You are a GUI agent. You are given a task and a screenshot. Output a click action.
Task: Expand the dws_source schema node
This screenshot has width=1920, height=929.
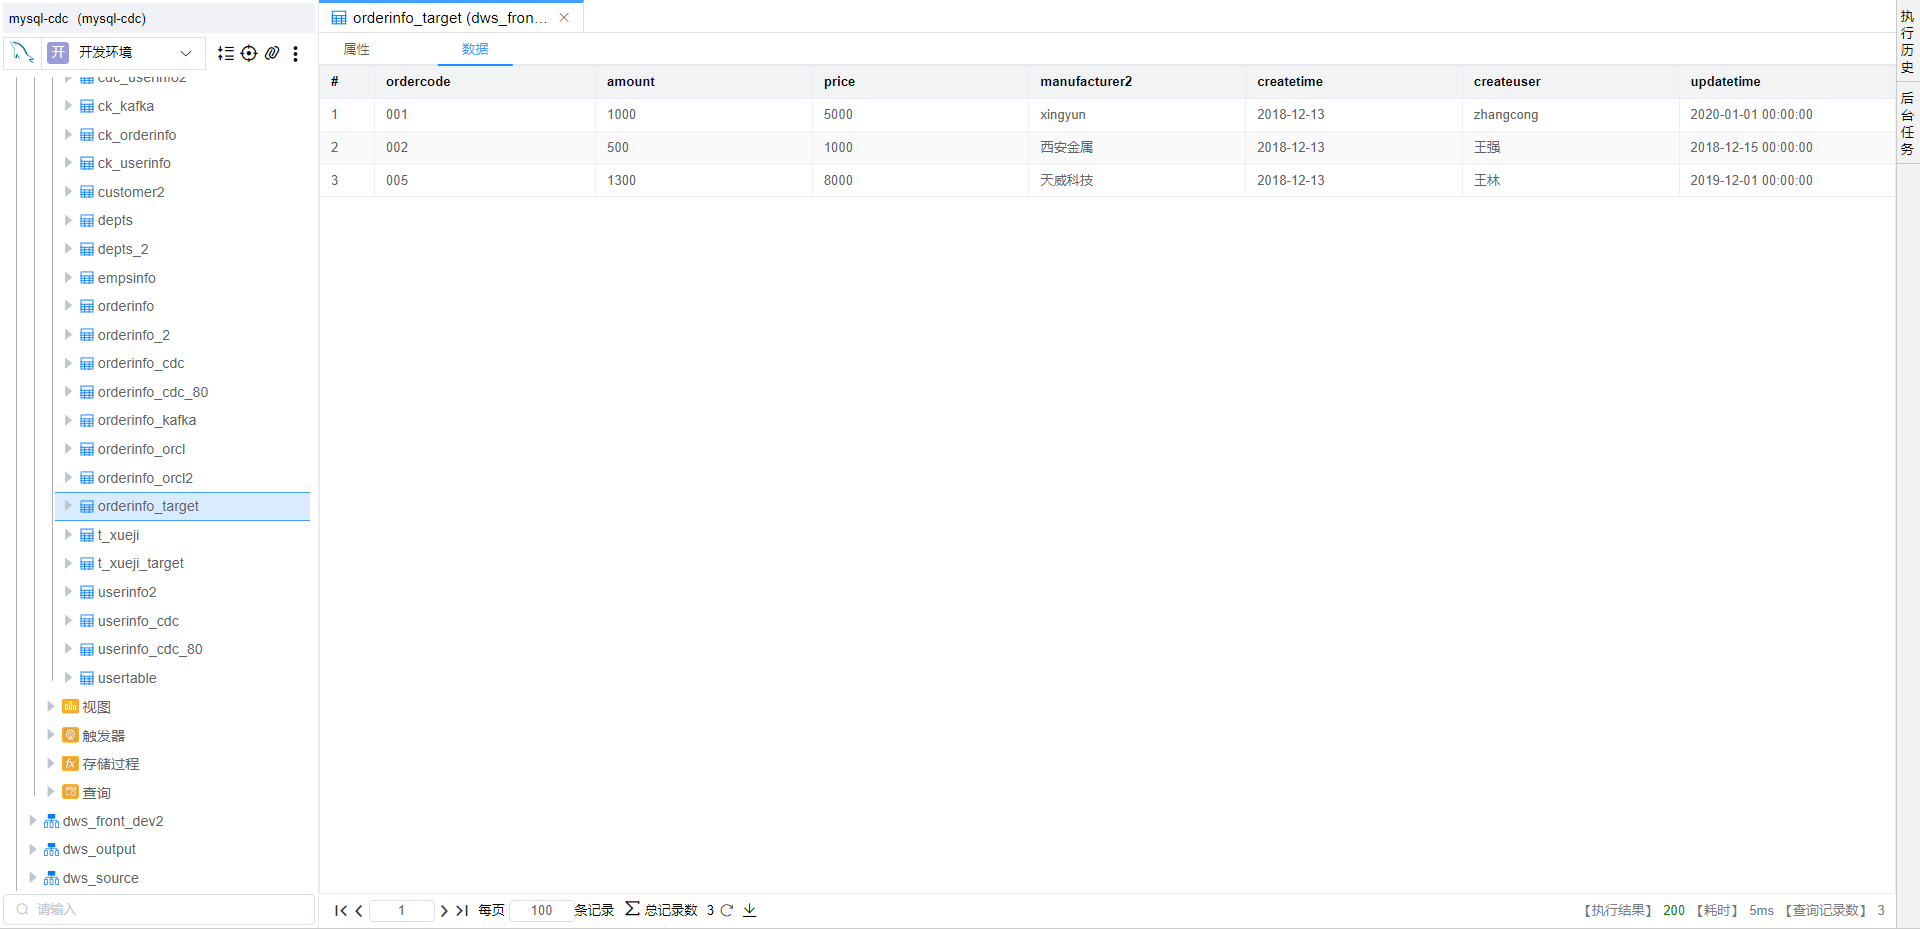click(33, 878)
